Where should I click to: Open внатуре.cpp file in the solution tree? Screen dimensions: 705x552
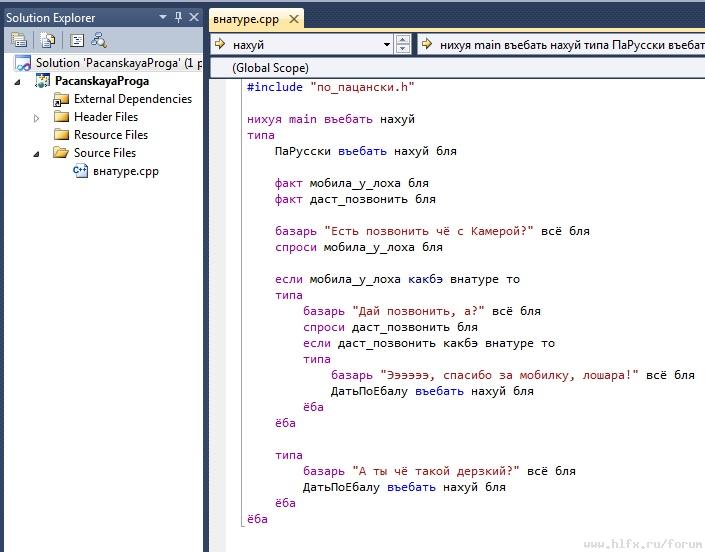click(125, 171)
